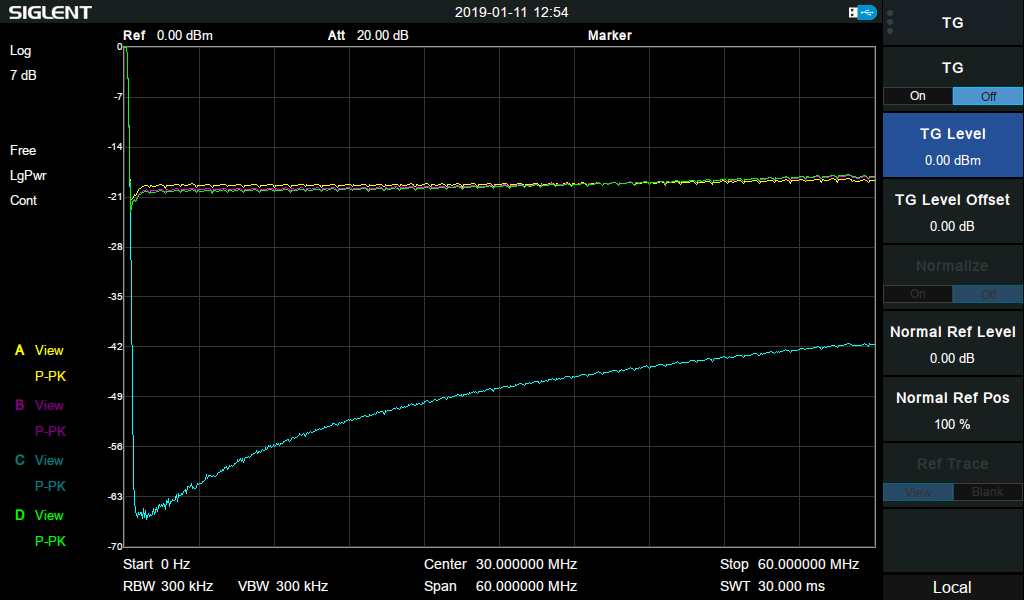Click the disabled Normalize softkey label
1024x600 pixels.
[x=952, y=266]
